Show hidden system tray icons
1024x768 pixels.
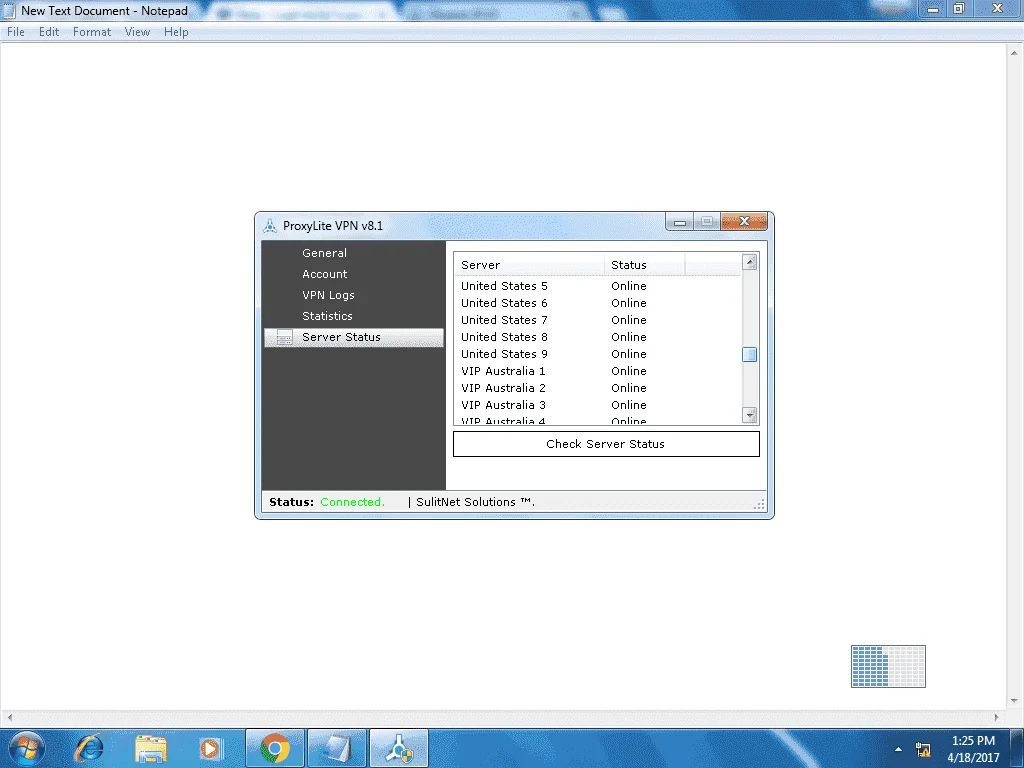point(899,749)
